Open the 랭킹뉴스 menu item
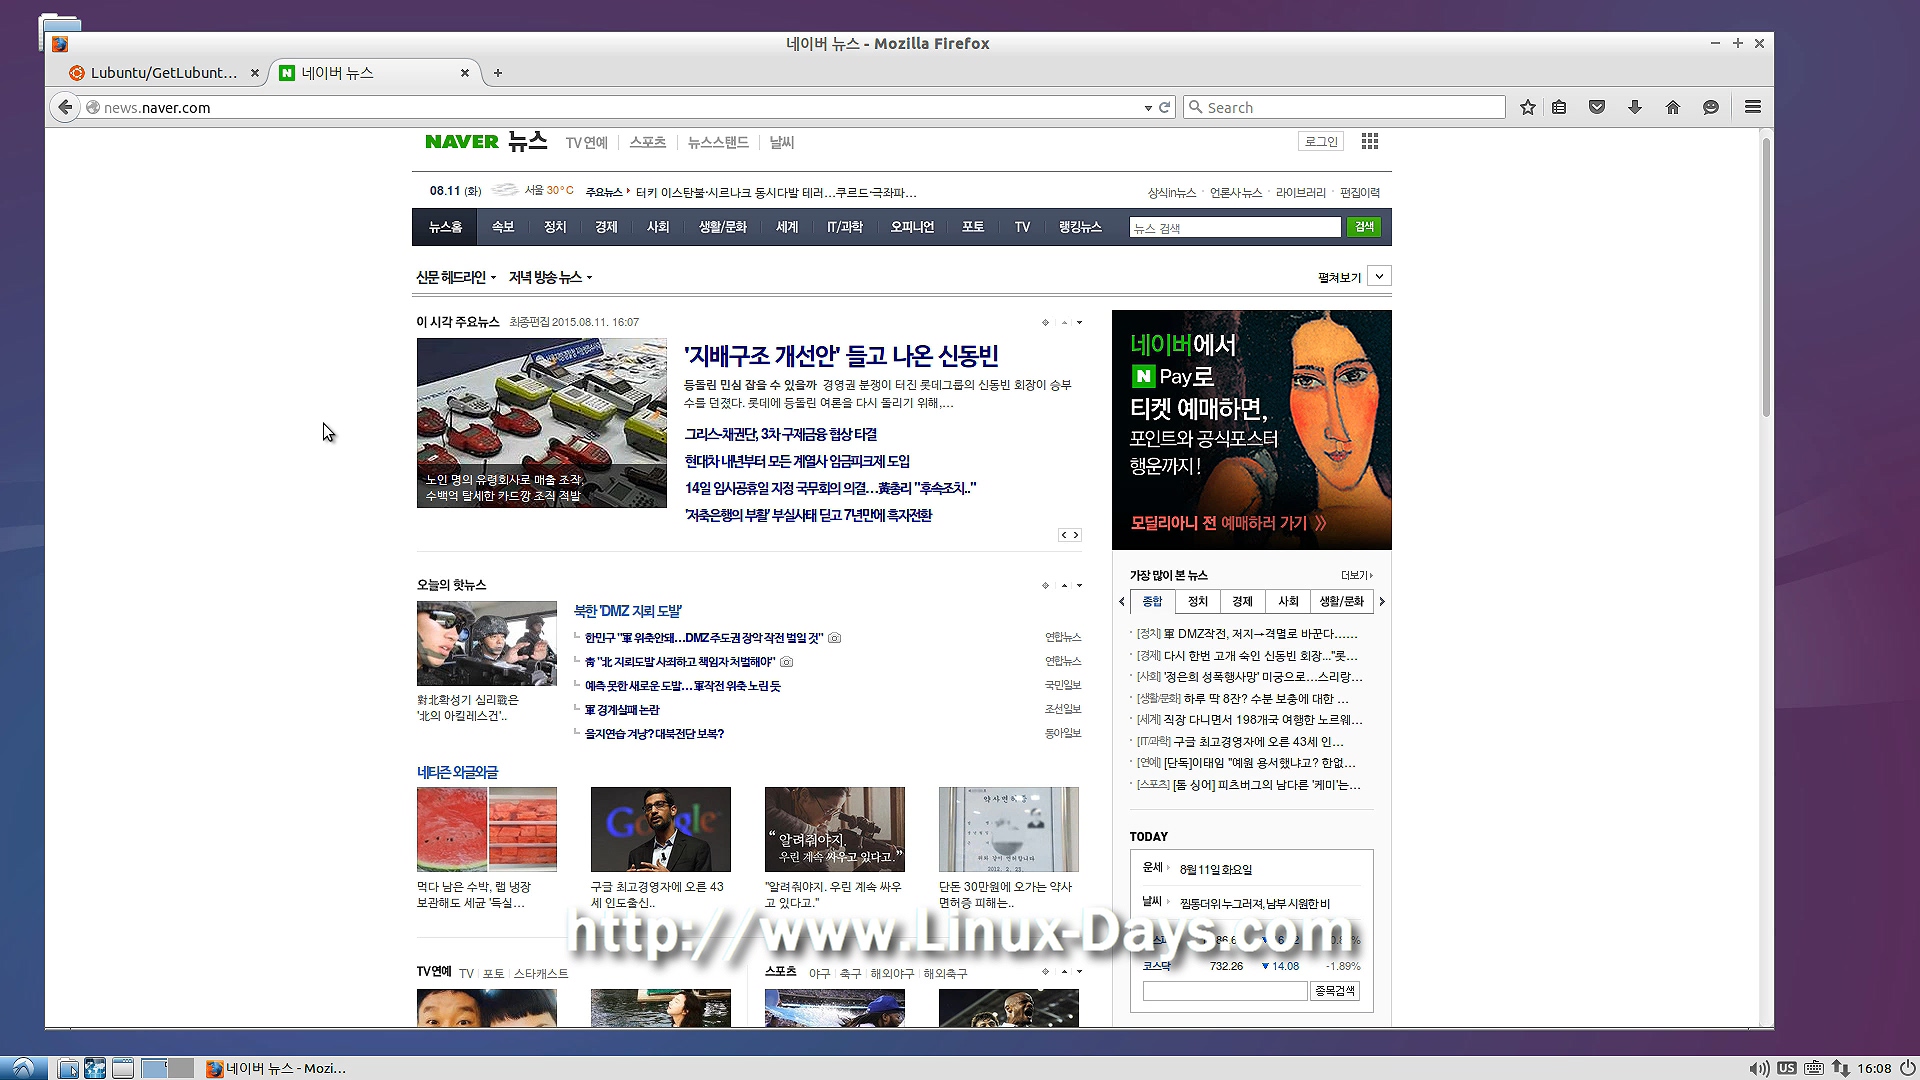The width and height of the screenshot is (1920, 1080). [x=1080, y=227]
